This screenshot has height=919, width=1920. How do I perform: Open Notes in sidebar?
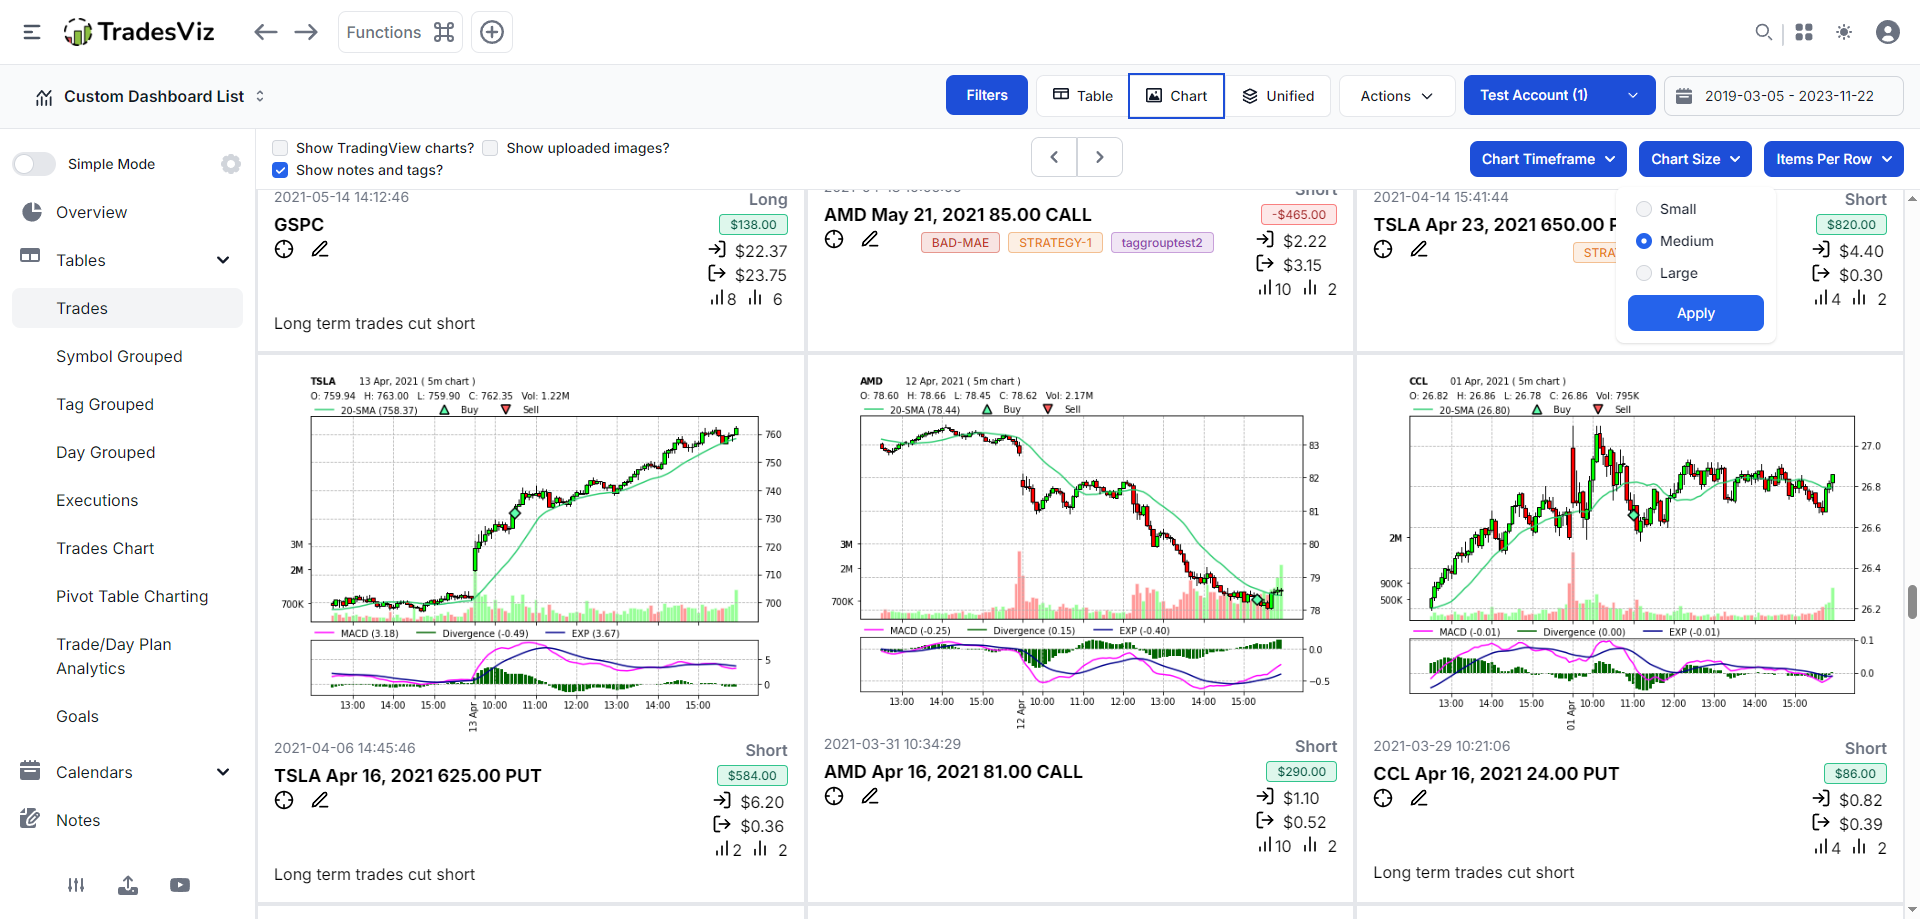pos(78,820)
